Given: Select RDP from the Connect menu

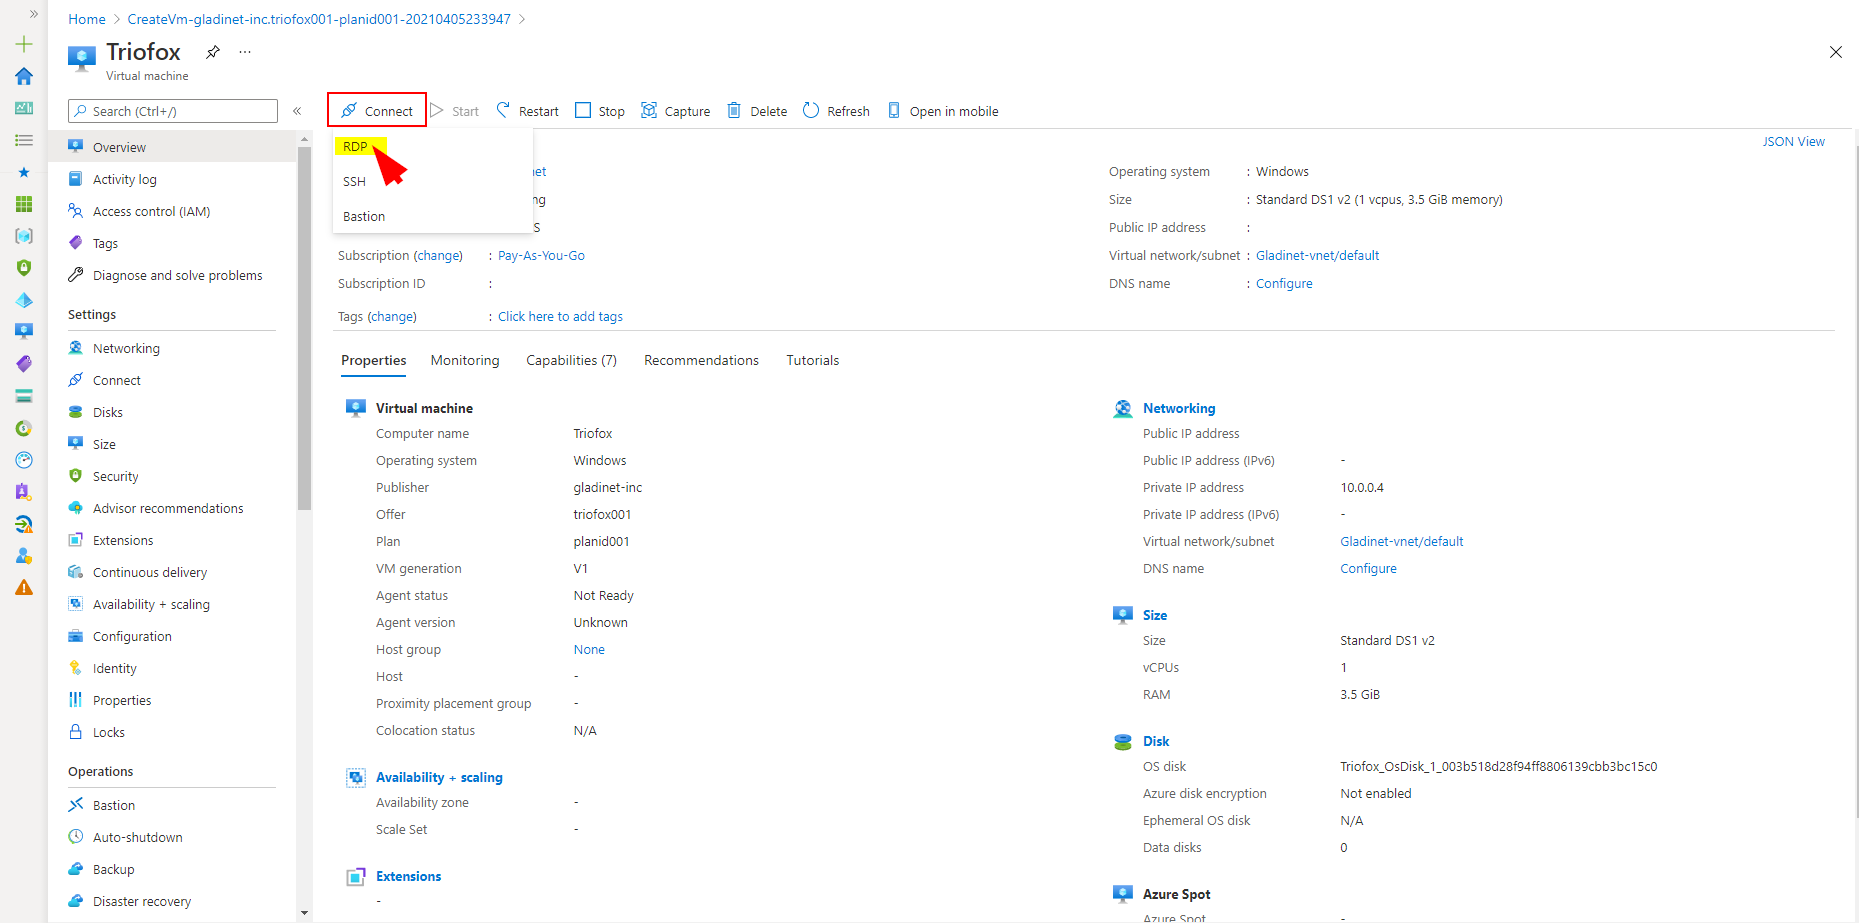Looking at the screenshot, I should point(355,146).
